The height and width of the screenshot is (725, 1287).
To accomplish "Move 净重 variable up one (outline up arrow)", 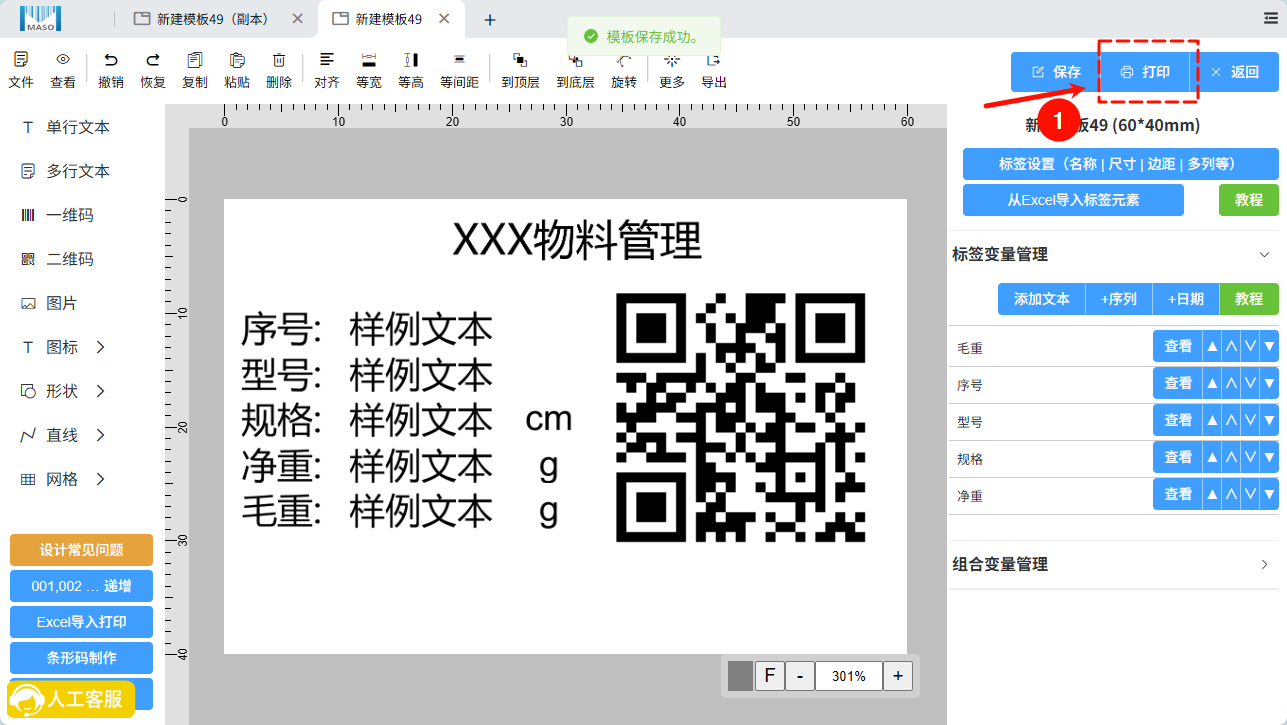I will [x=1231, y=495].
